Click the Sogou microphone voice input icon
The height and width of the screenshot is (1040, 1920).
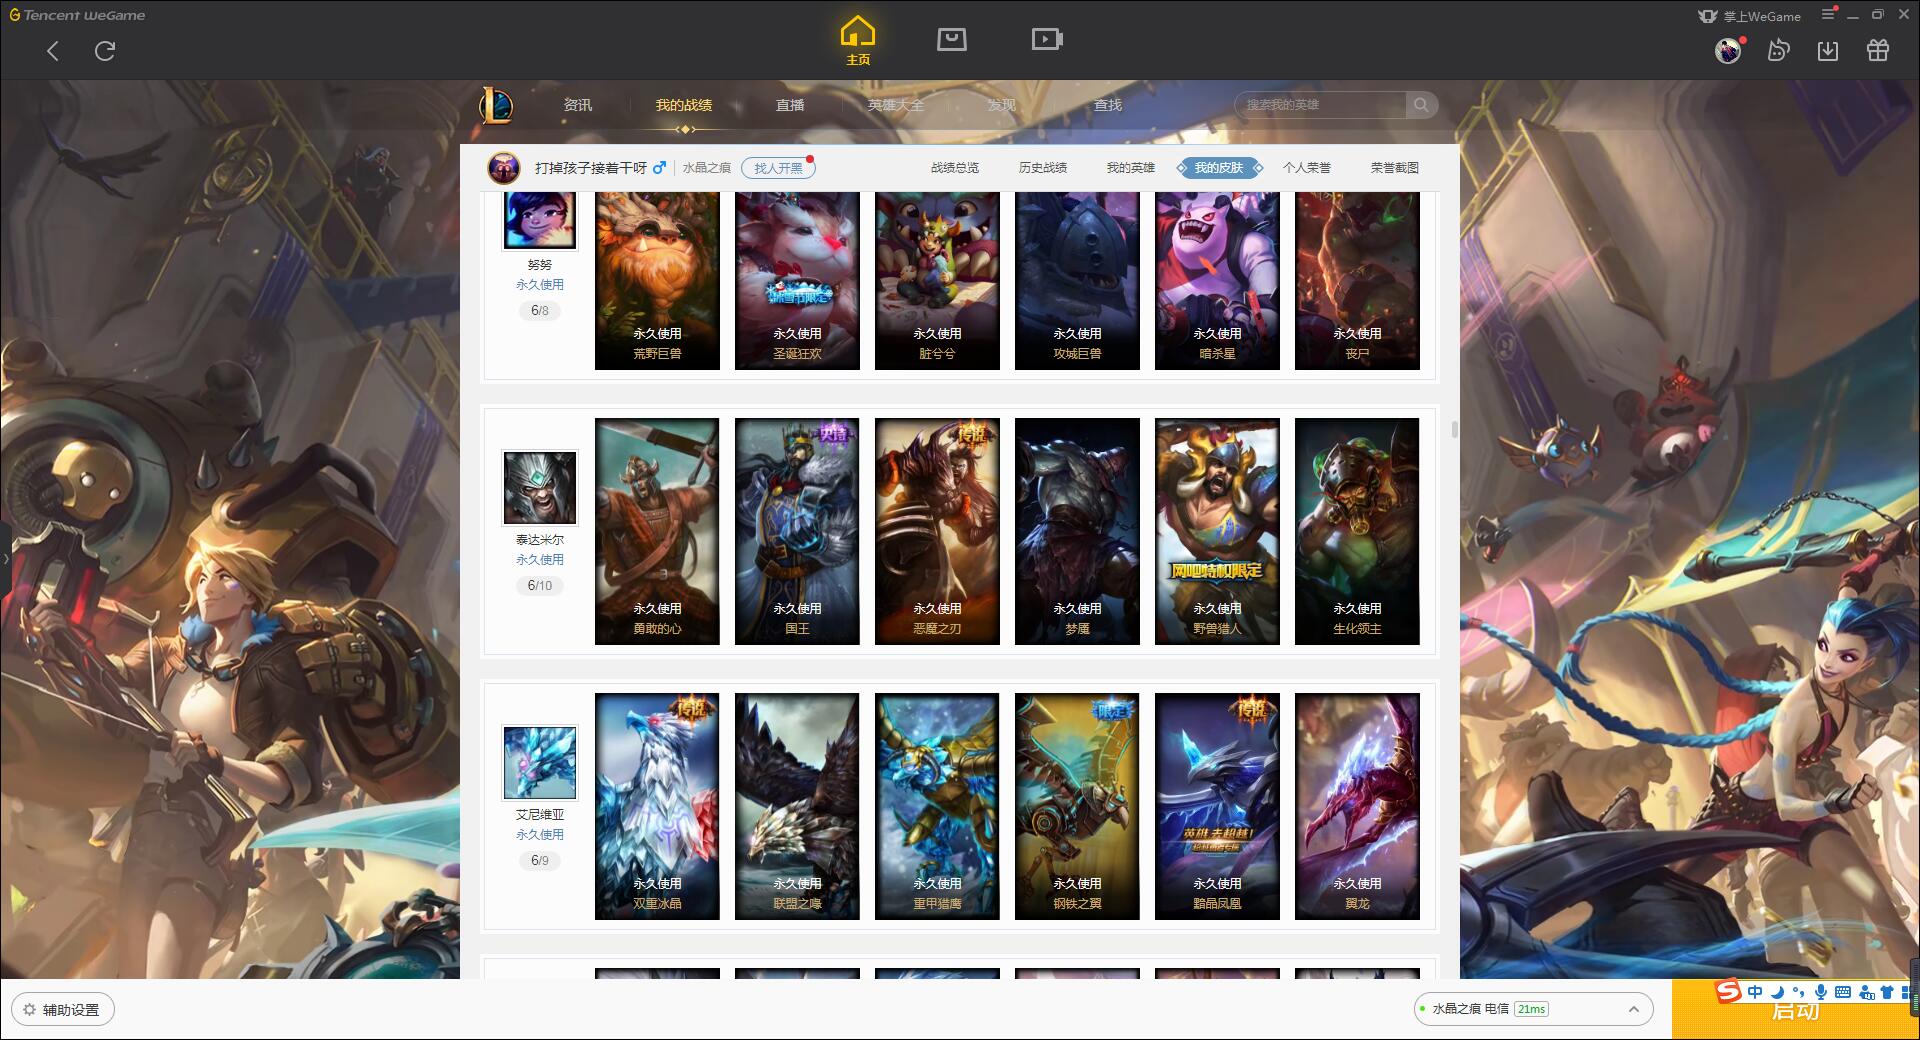1821,992
